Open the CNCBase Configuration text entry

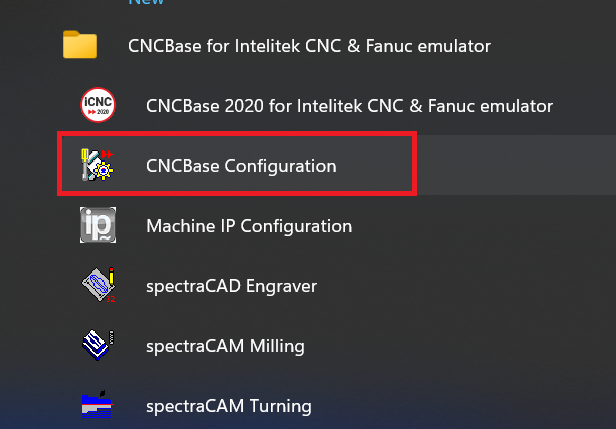[241, 166]
